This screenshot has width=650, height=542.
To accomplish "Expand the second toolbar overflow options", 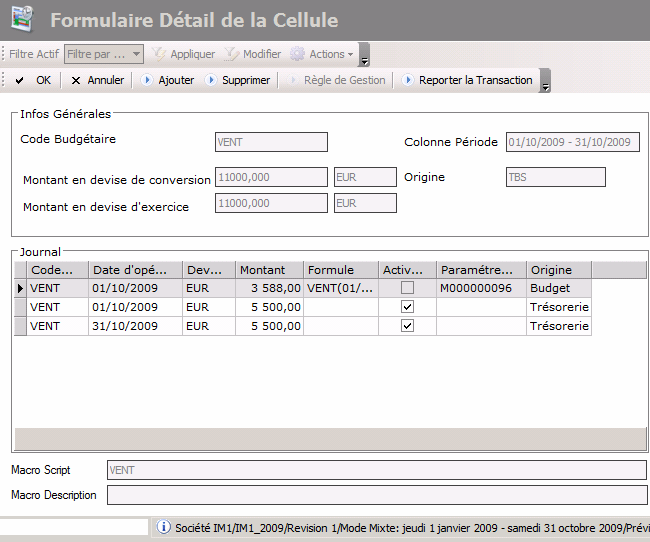I will tap(545, 84).
